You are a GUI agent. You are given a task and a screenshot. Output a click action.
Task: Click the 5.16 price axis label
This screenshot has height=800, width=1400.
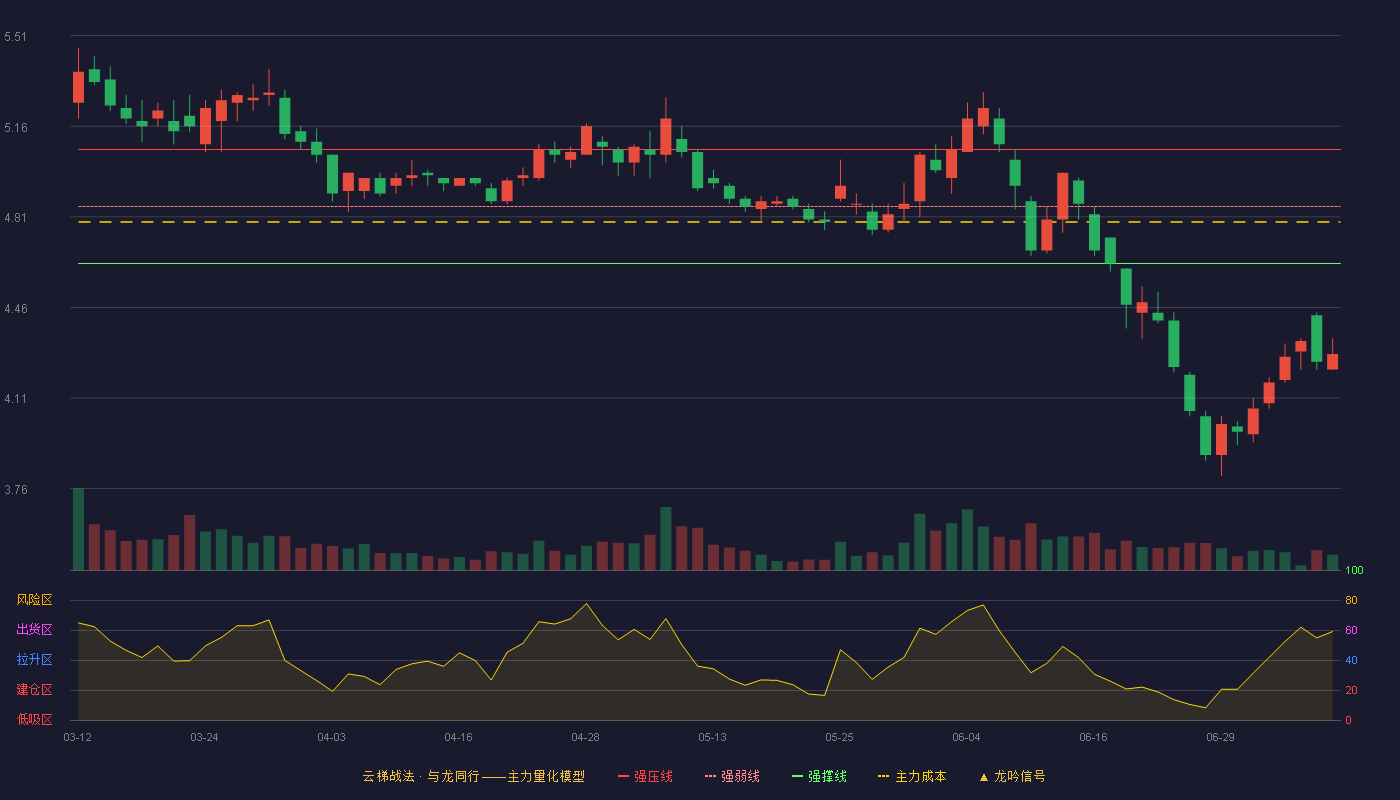tap(16, 128)
